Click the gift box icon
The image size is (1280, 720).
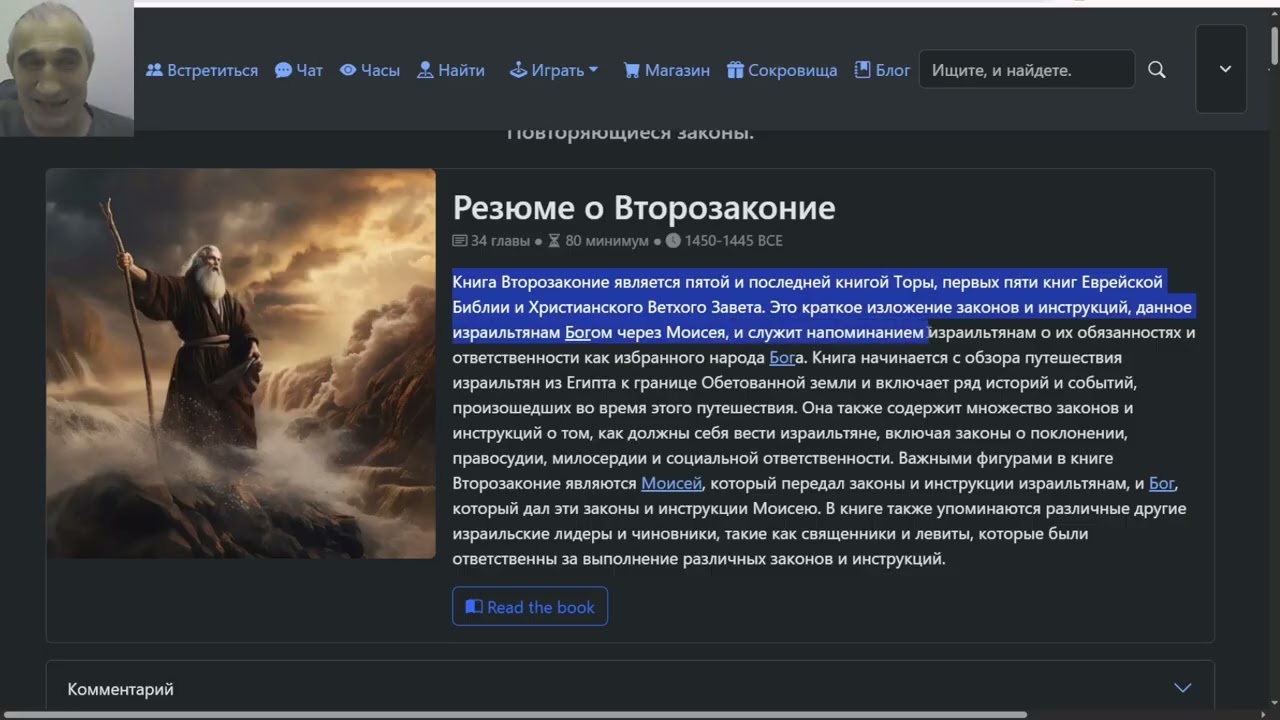pos(735,70)
